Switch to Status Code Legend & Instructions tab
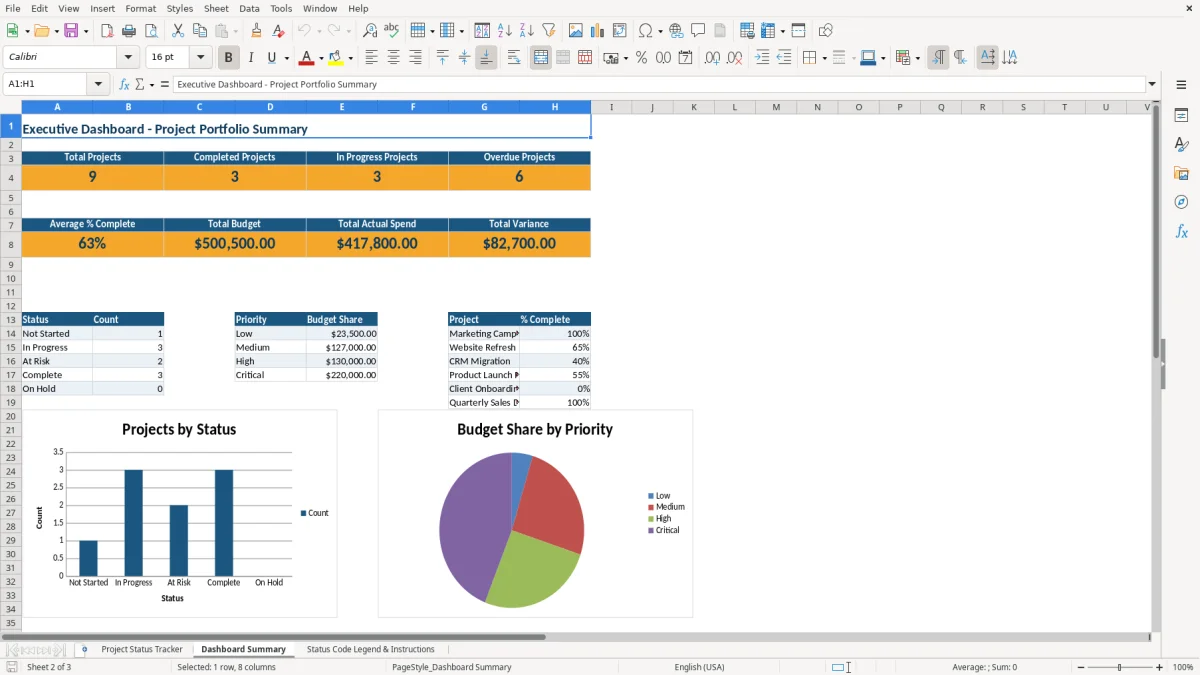 point(370,649)
